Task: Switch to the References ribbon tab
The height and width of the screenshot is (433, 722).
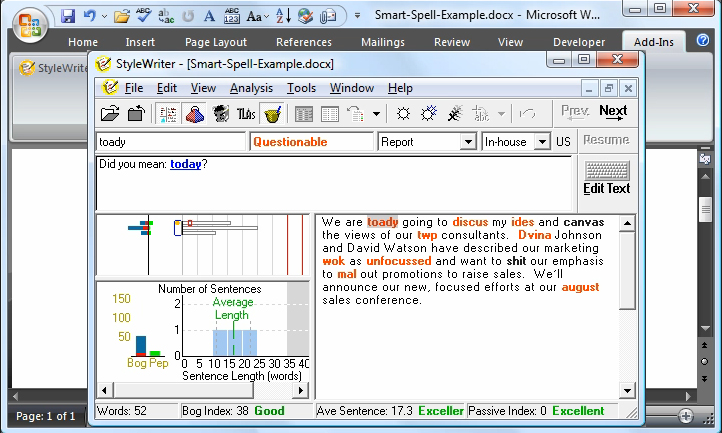Action: coord(304,42)
